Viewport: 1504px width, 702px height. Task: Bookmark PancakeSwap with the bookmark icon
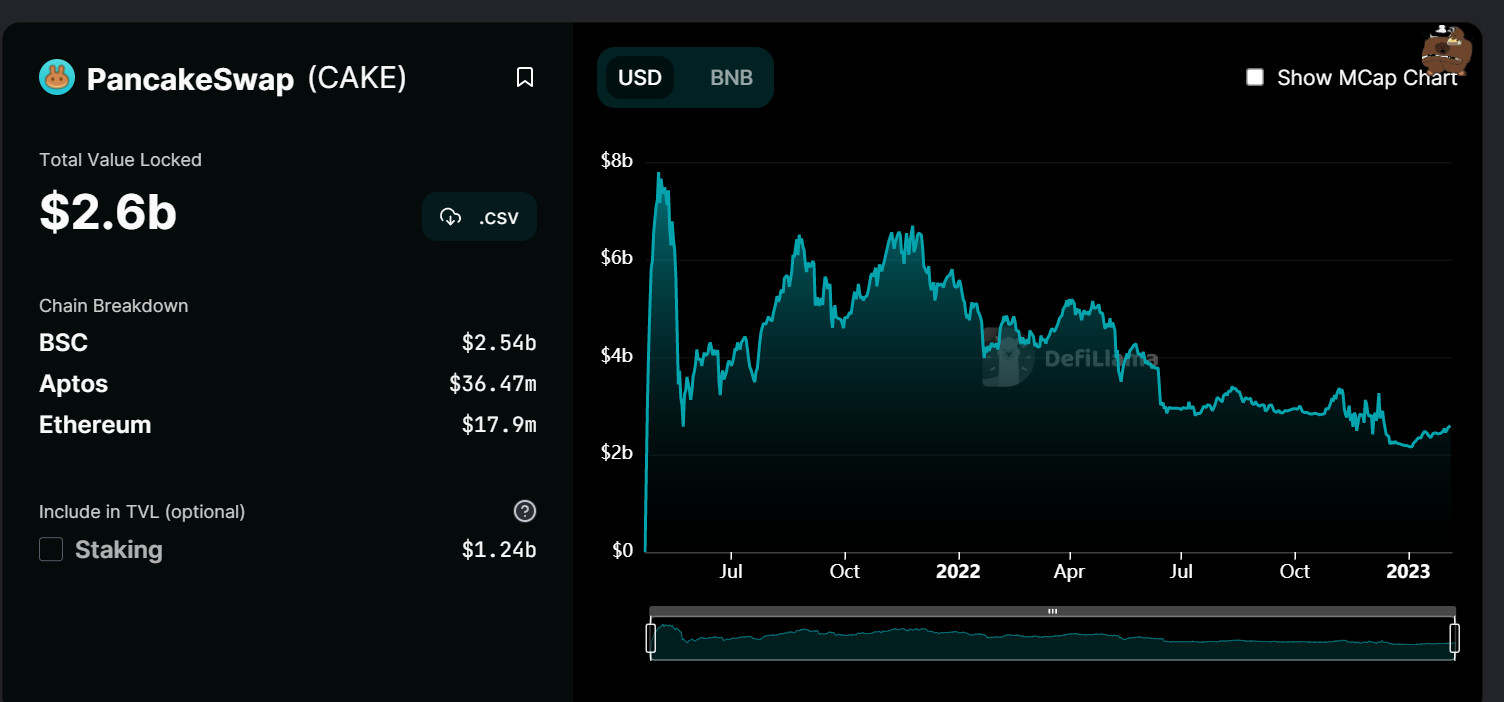click(x=525, y=78)
